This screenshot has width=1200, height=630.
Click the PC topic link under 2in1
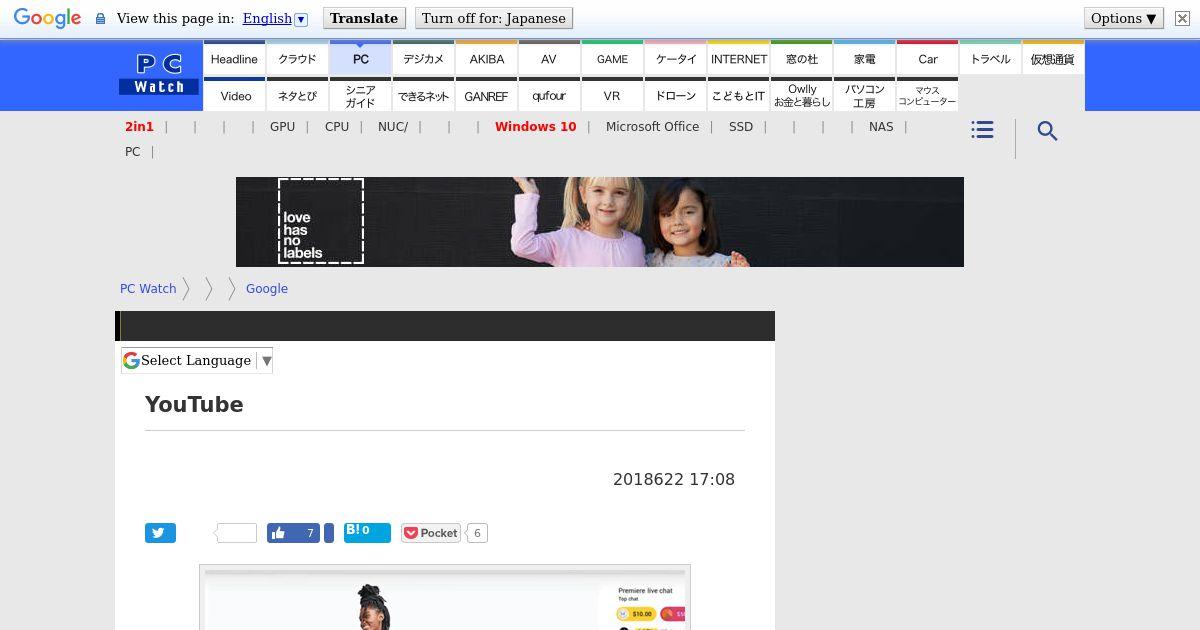[132, 152]
